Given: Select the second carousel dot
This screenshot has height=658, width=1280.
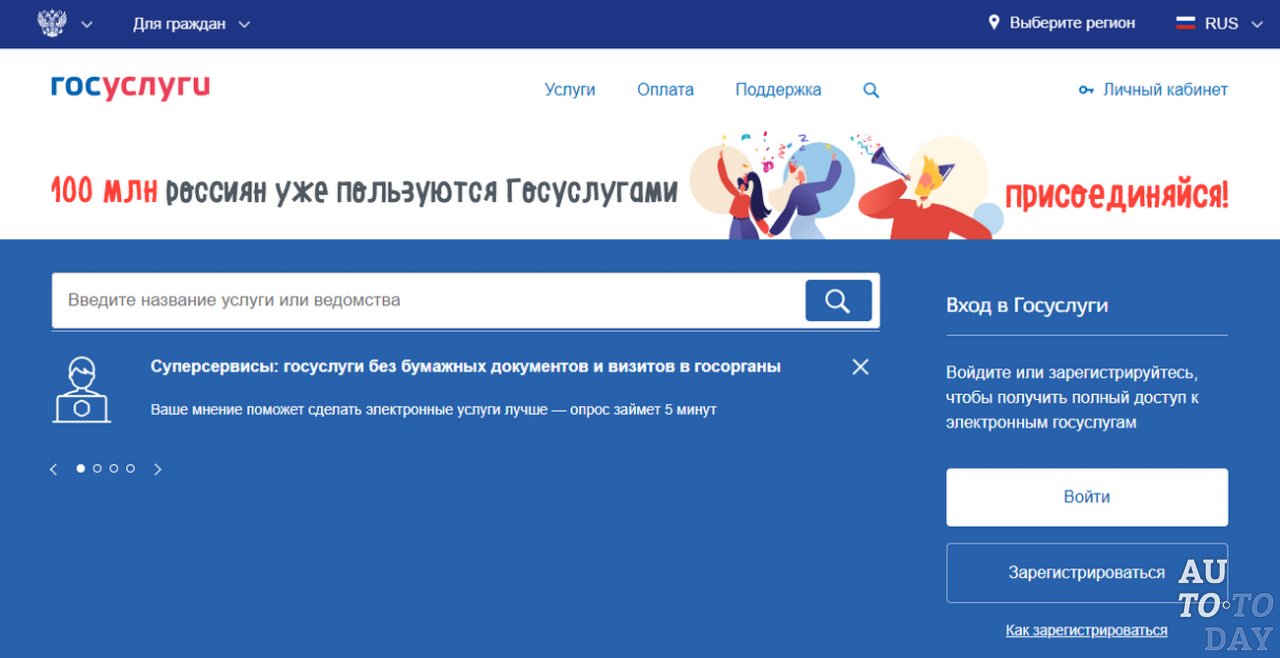Looking at the screenshot, I should tap(97, 467).
